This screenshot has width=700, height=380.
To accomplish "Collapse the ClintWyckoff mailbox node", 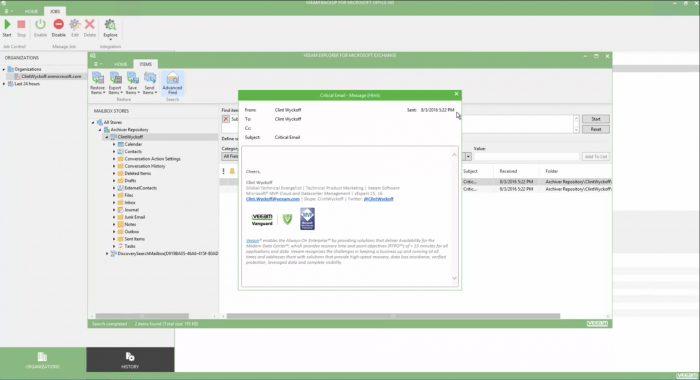I will coord(107,137).
